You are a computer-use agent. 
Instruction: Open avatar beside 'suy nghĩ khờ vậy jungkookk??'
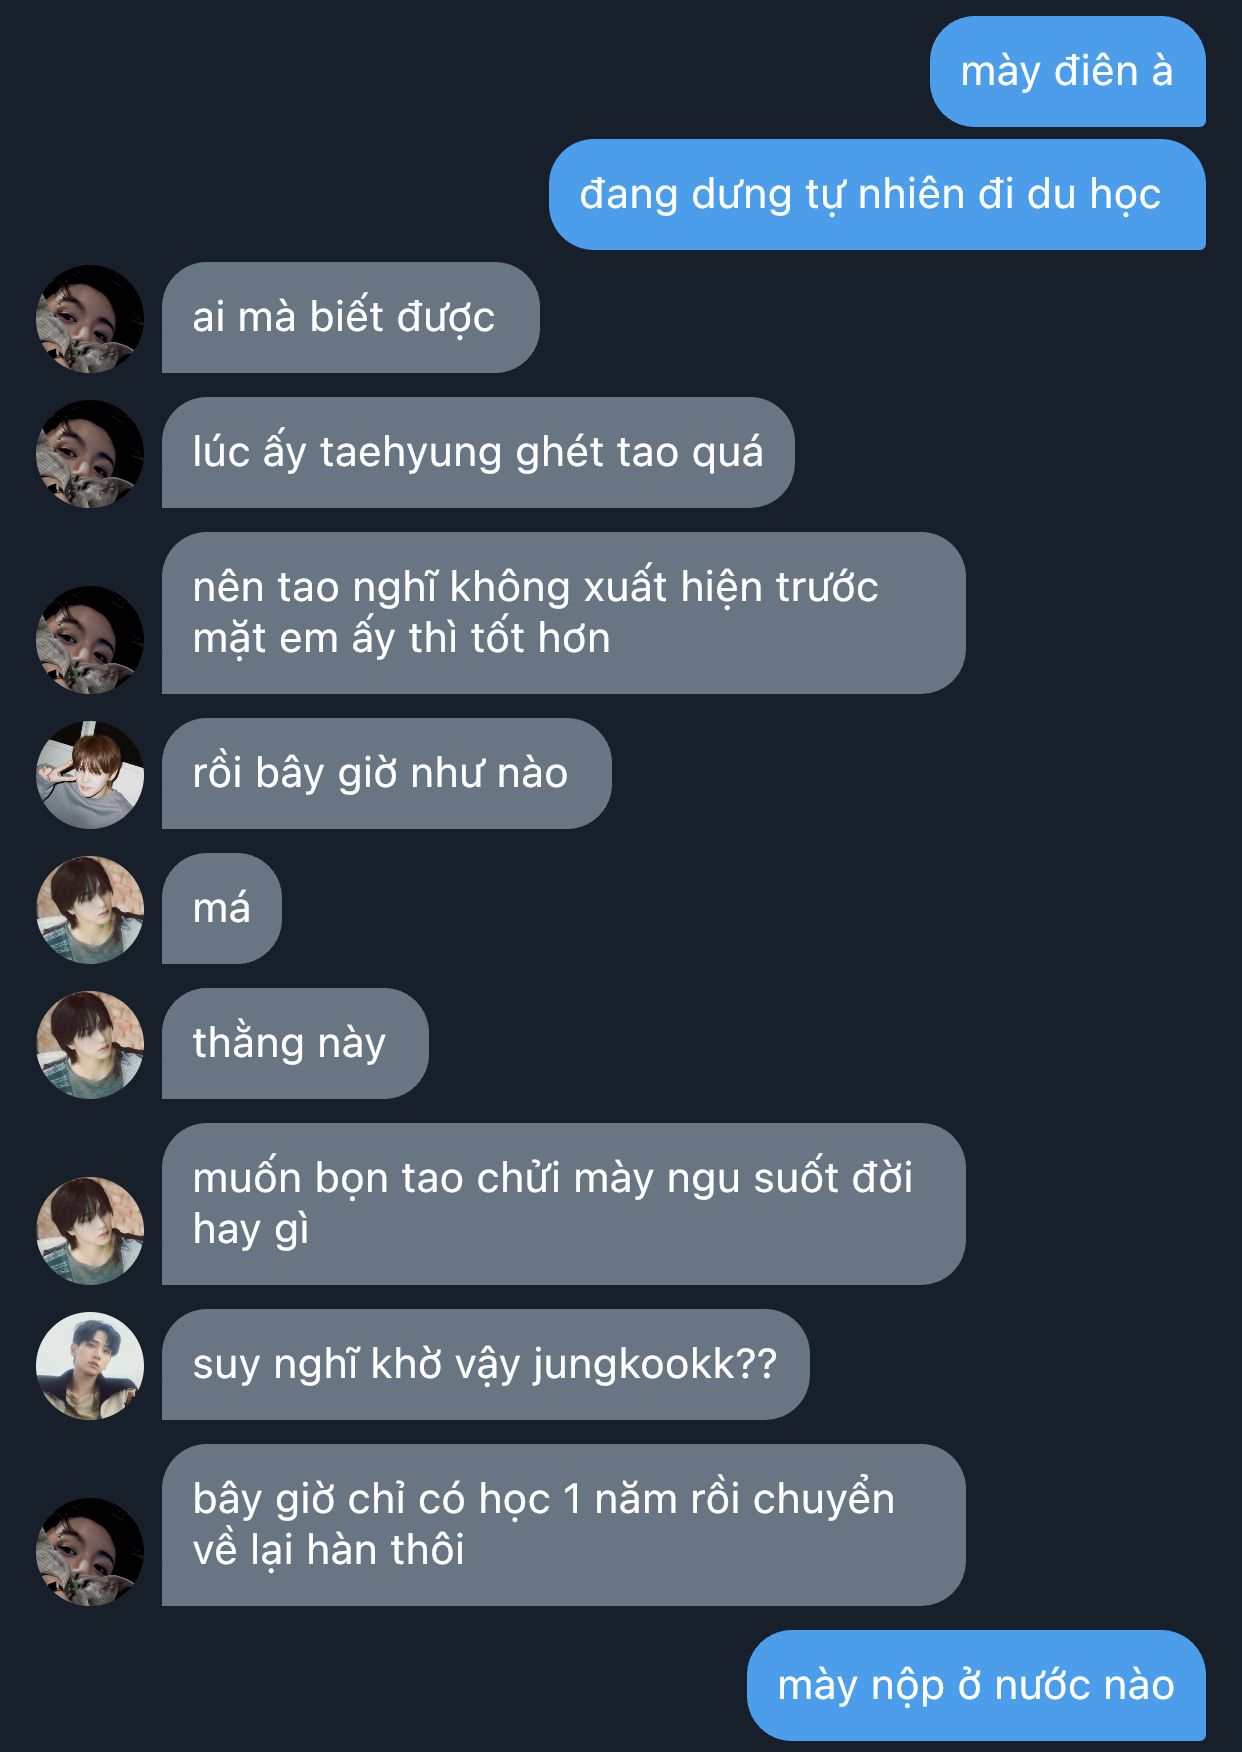pyautogui.click(x=90, y=1366)
